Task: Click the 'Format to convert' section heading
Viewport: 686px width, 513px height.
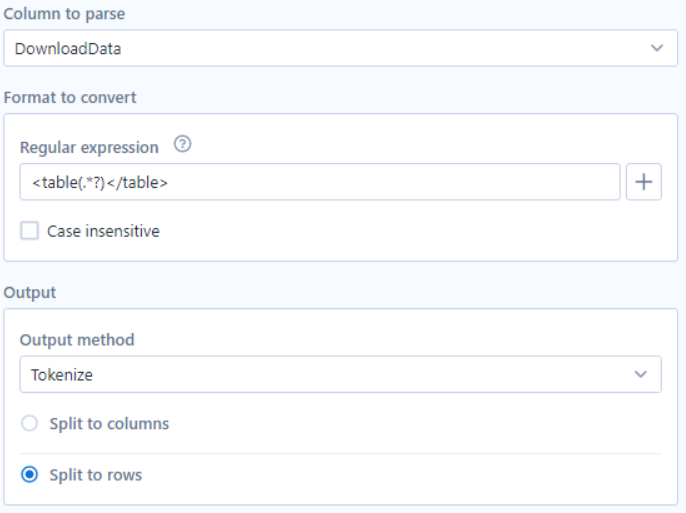Action: pos(70,98)
